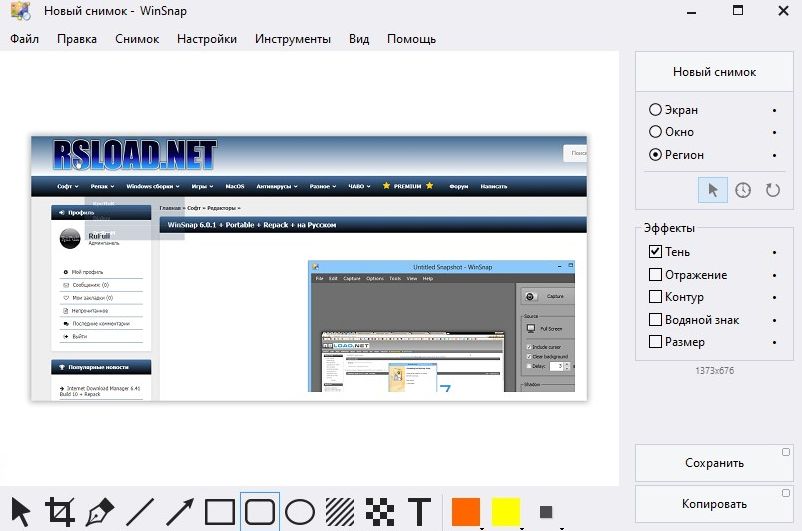Minimize the WinSnap window

692,11
